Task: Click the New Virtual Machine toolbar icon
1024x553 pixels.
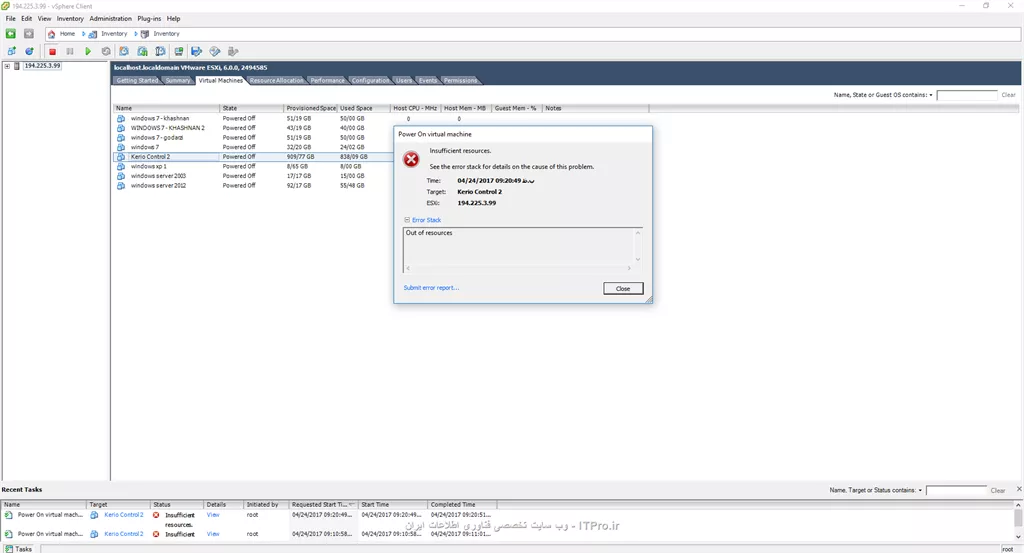Action: click(x=11, y=51)
